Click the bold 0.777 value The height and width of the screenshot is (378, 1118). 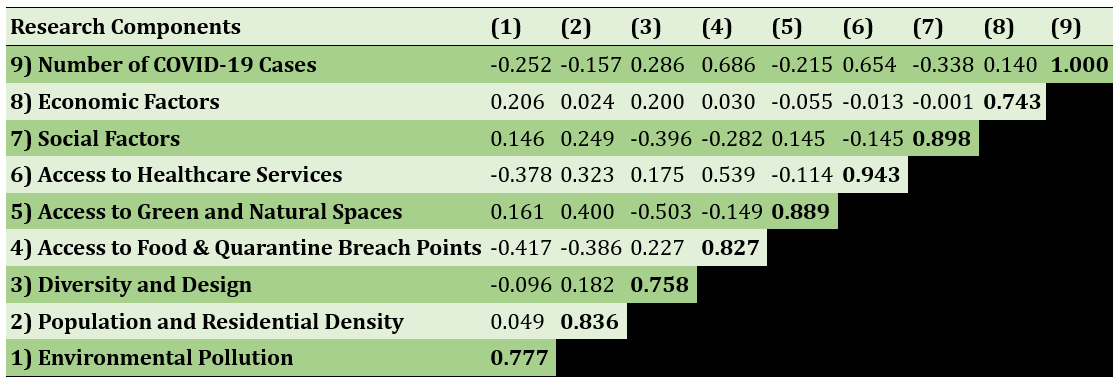[x=520, y=358]
